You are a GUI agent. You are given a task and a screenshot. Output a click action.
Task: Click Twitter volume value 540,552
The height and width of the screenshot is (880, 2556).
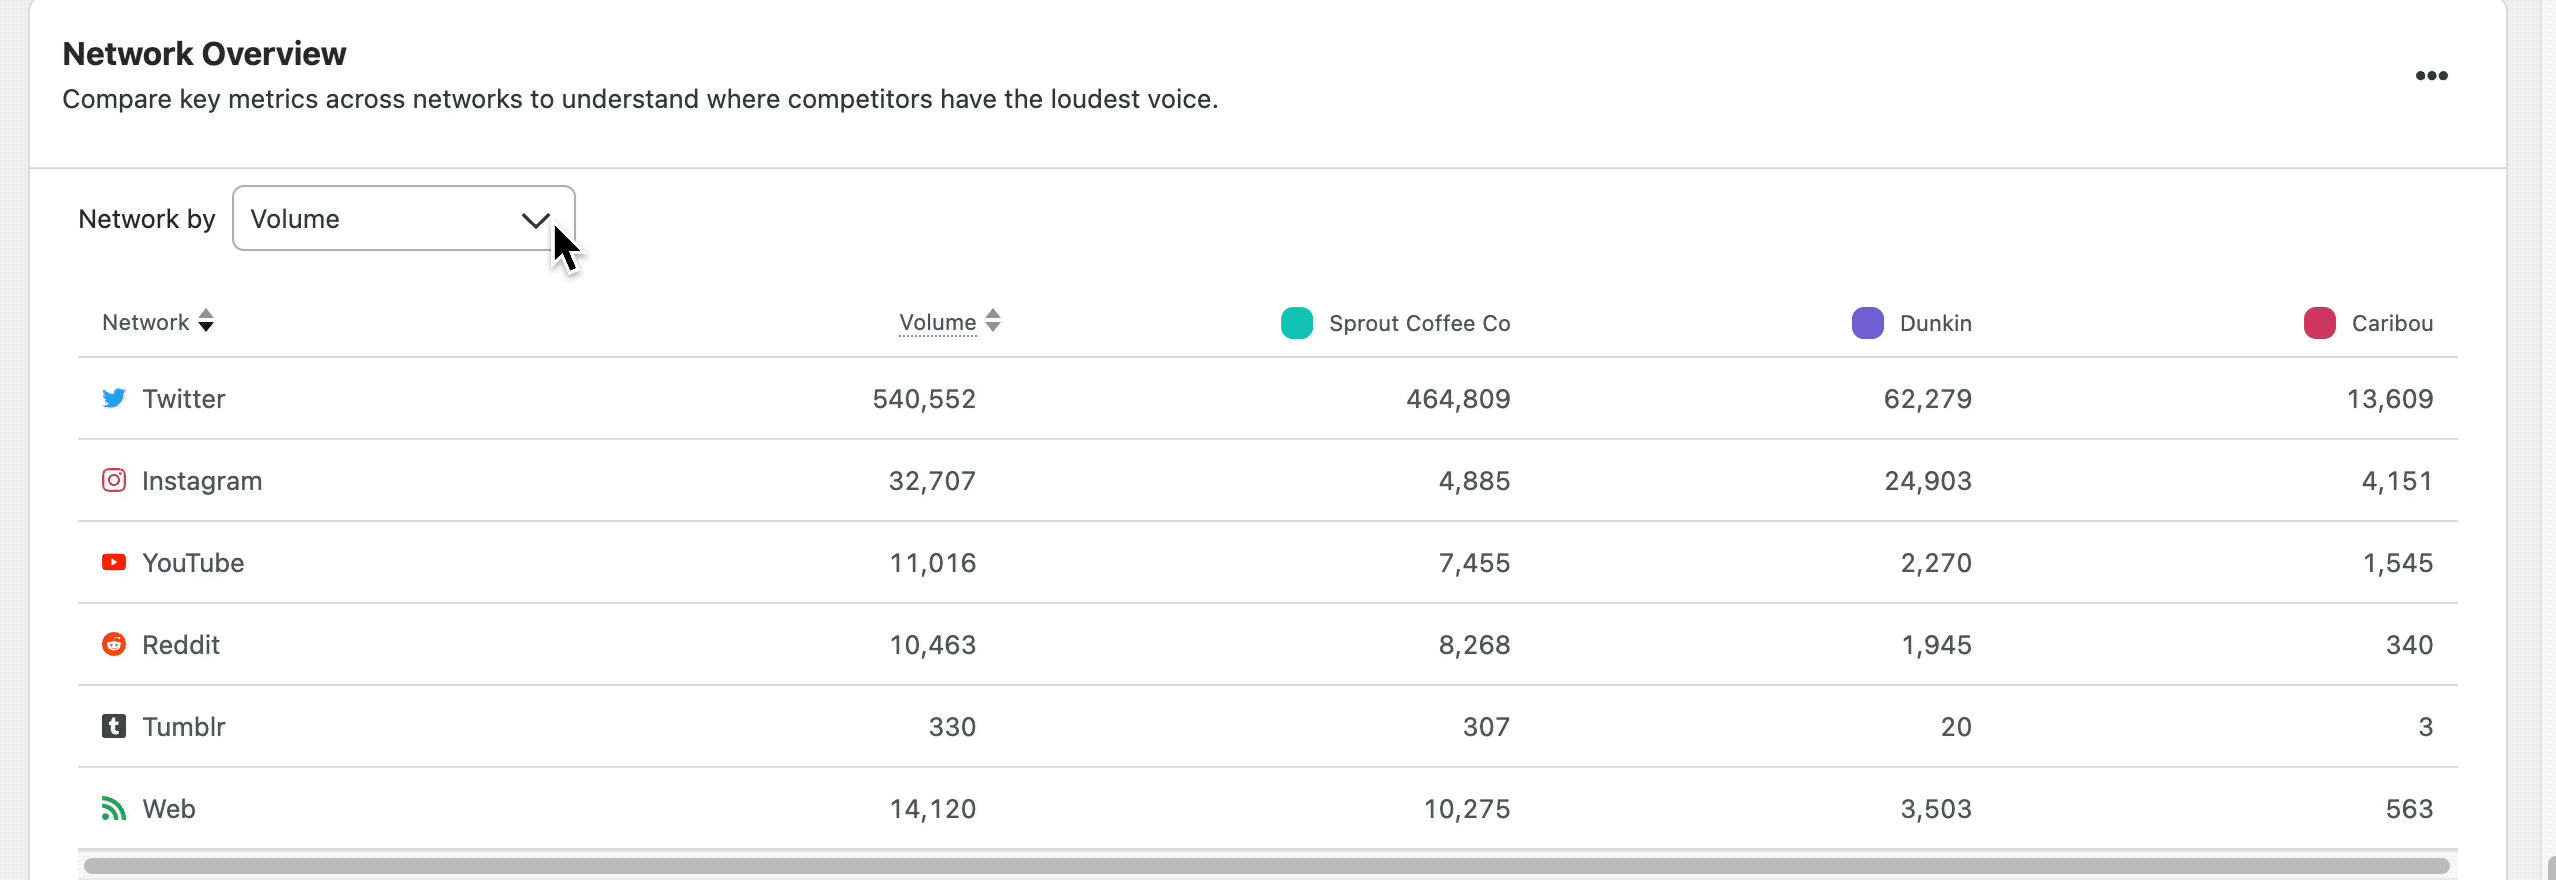tap(924, 399)
